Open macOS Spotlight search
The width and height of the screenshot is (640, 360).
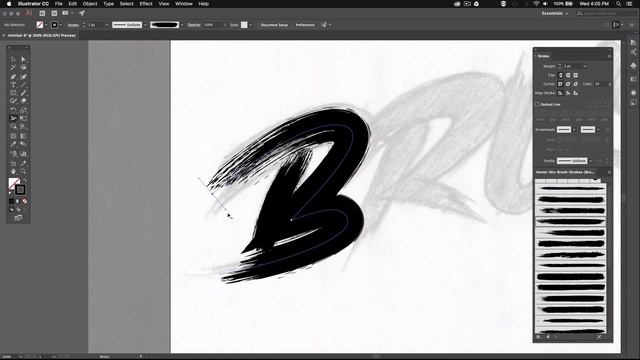(x=618, y=4)
